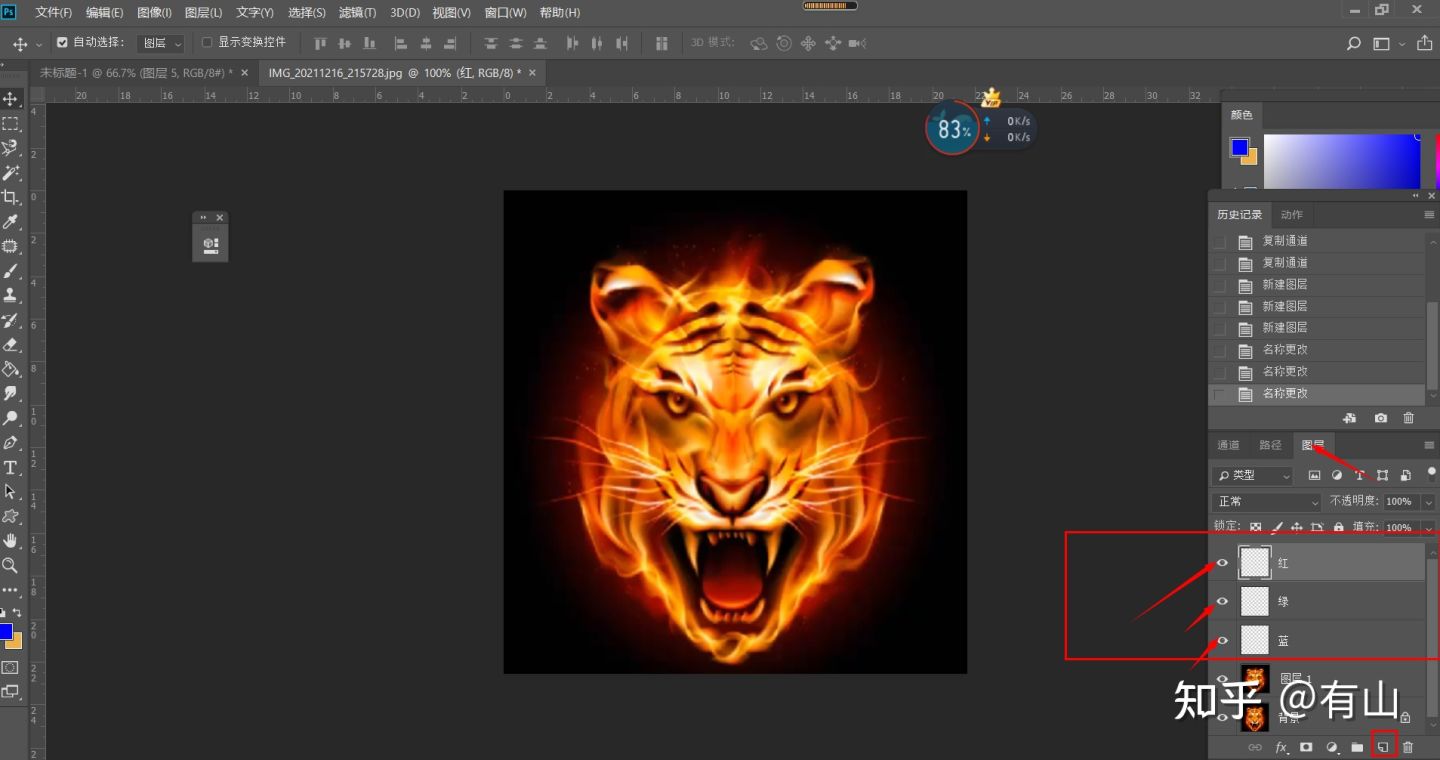Open the 滤镜(T) menu
This screenshot has width=1440, height=760.
pos(357,13)
